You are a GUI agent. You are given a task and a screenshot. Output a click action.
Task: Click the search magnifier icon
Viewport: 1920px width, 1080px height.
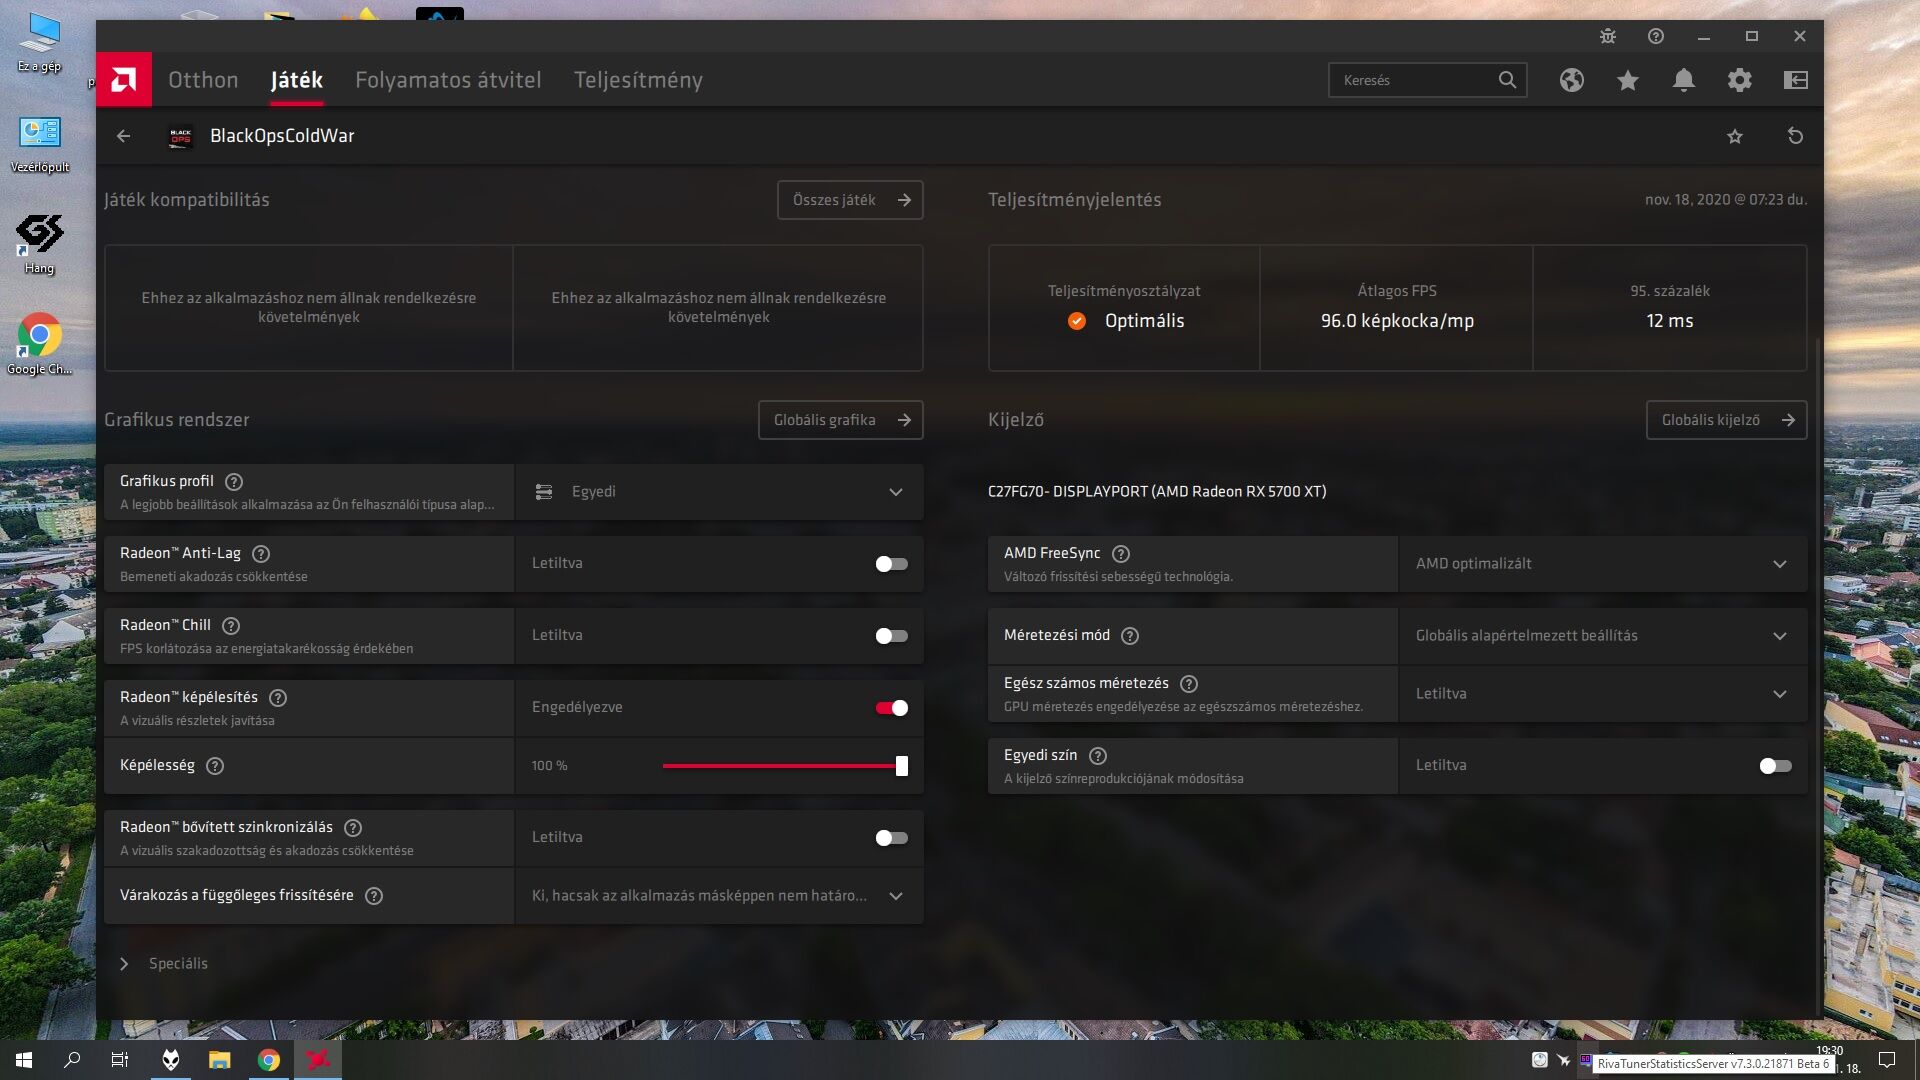1507,80
